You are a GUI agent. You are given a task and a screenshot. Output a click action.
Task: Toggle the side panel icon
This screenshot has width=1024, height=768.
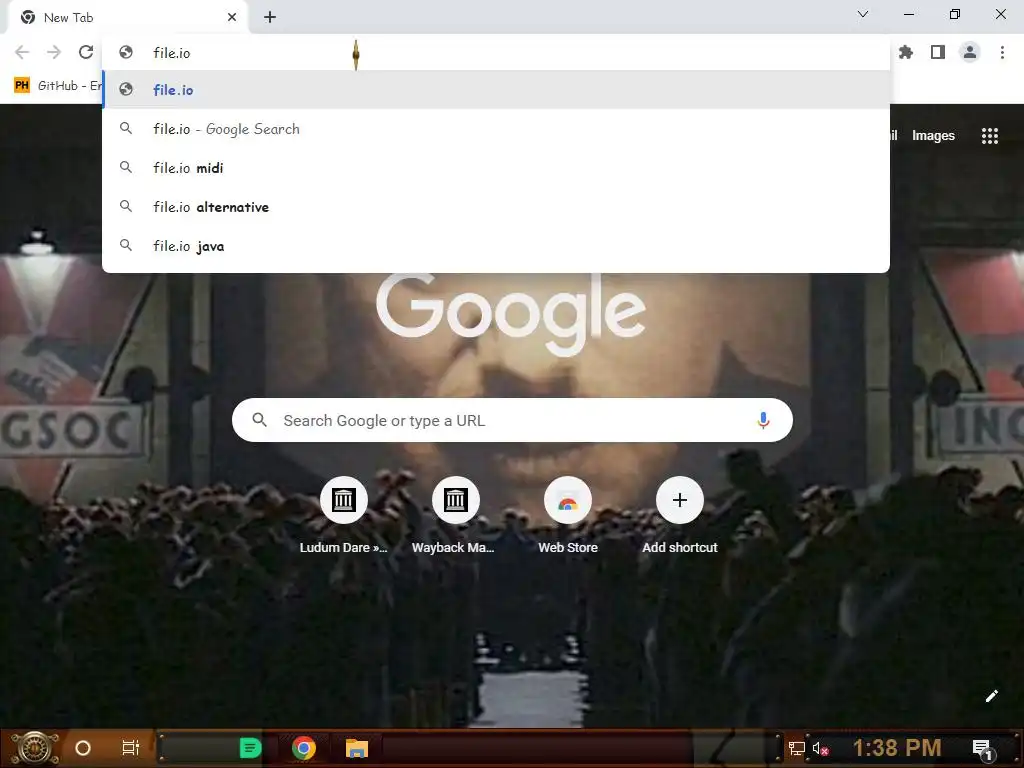pyautogui.click(x=938, y=52)
